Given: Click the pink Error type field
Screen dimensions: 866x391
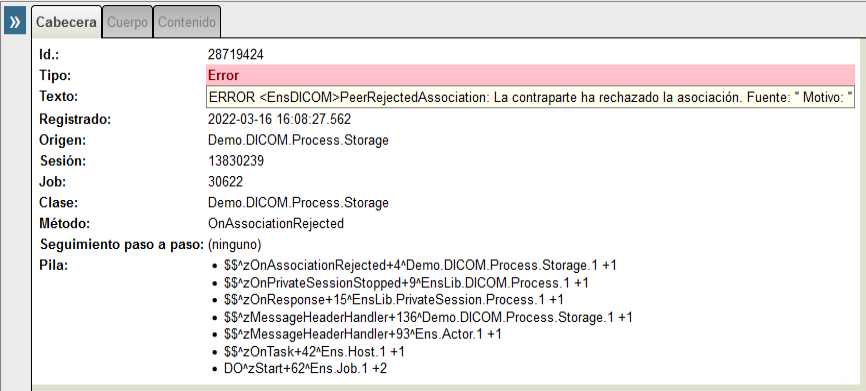Looking at the screenshot, I should (x=531, y=75).
